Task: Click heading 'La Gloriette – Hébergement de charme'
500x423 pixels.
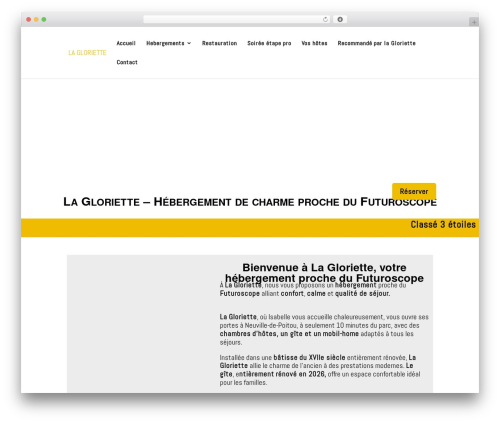Action: click(x=250, y=202)
